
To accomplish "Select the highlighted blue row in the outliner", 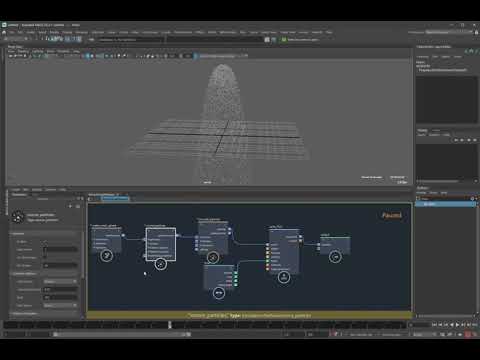I will 445,204.
